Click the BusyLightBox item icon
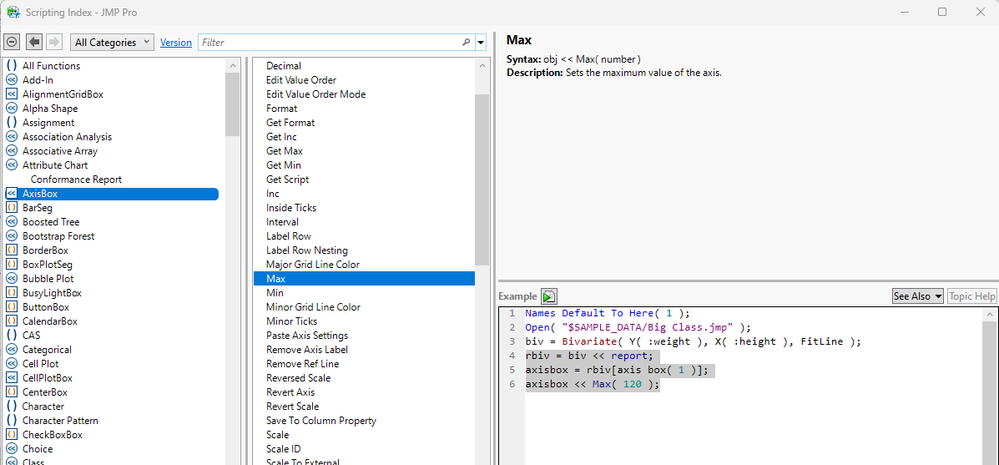The image size is (999, 465). [x=11, y=293]
